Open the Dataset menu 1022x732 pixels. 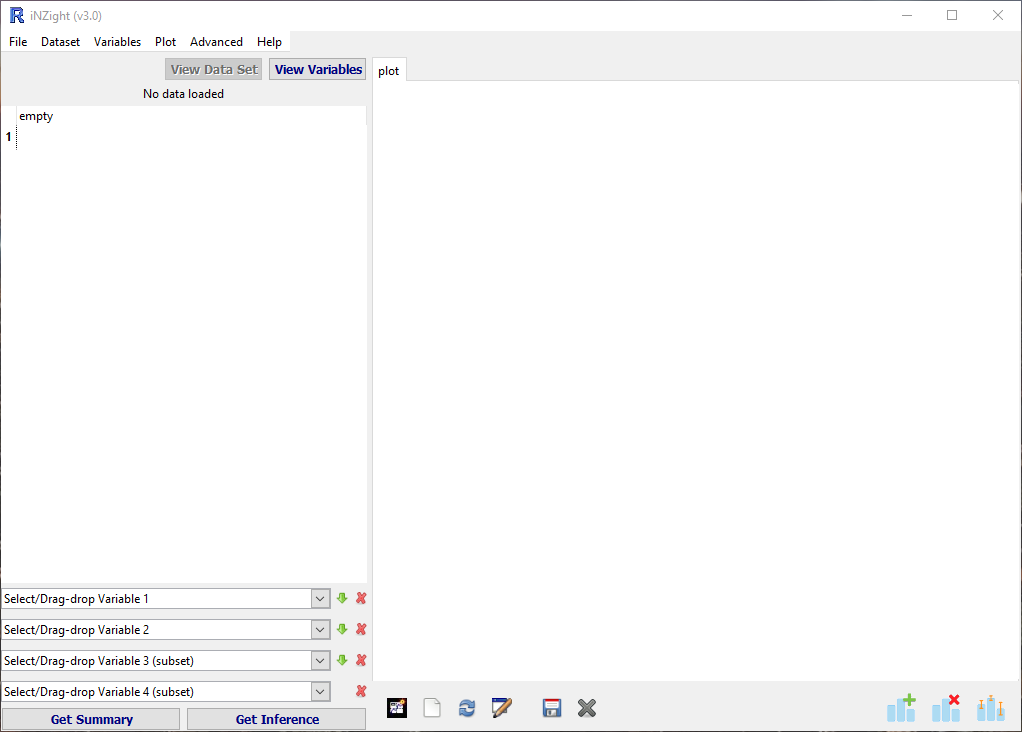pyautogui.click(x=60, y=42)
